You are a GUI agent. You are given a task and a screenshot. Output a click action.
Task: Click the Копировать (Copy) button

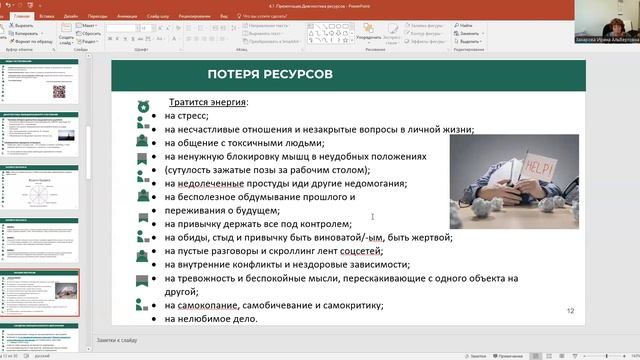[x=24, y=33]
